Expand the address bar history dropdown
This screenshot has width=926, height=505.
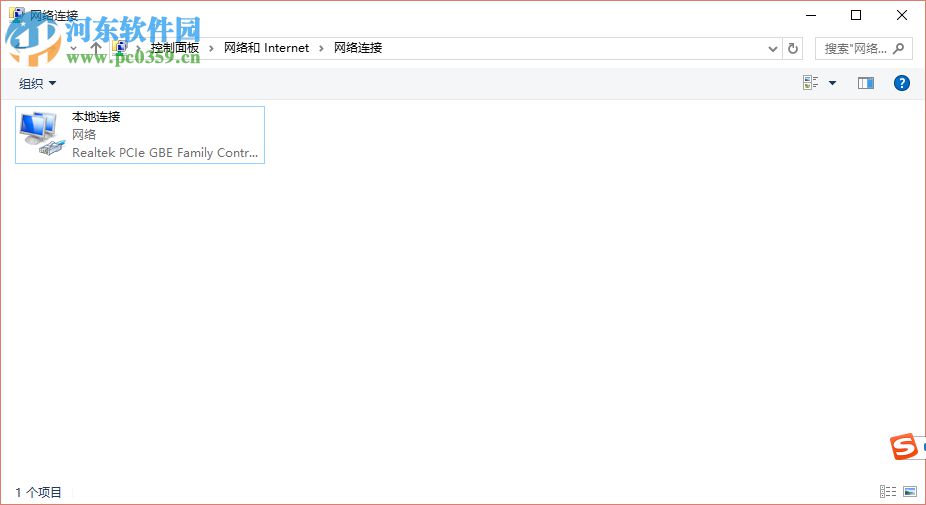click(x=772, y=48)
